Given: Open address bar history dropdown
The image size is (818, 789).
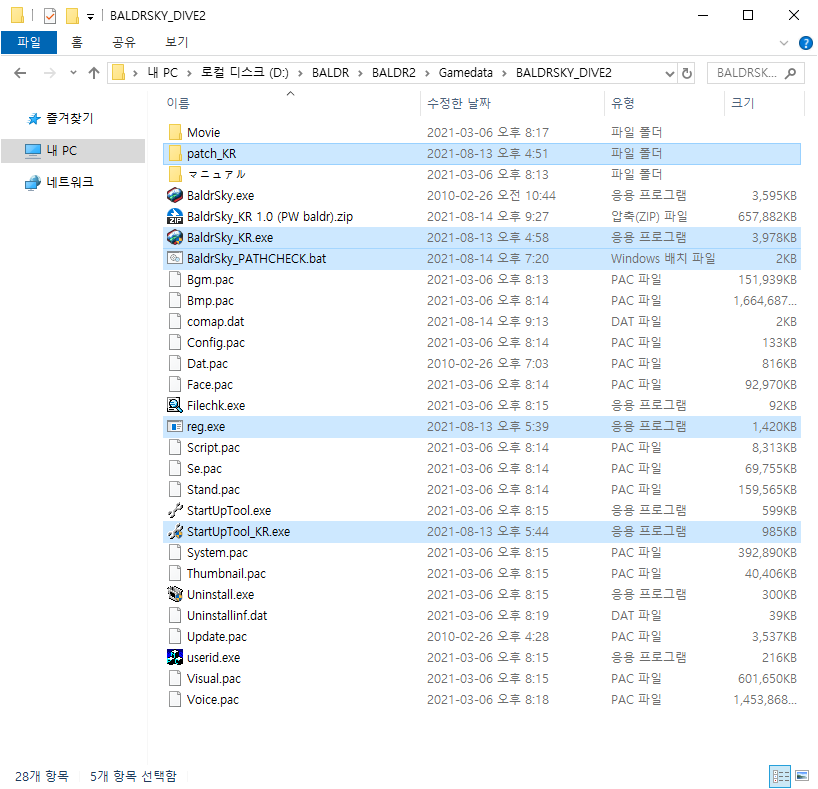Looking at the screenshot, I should coord(670,74).
